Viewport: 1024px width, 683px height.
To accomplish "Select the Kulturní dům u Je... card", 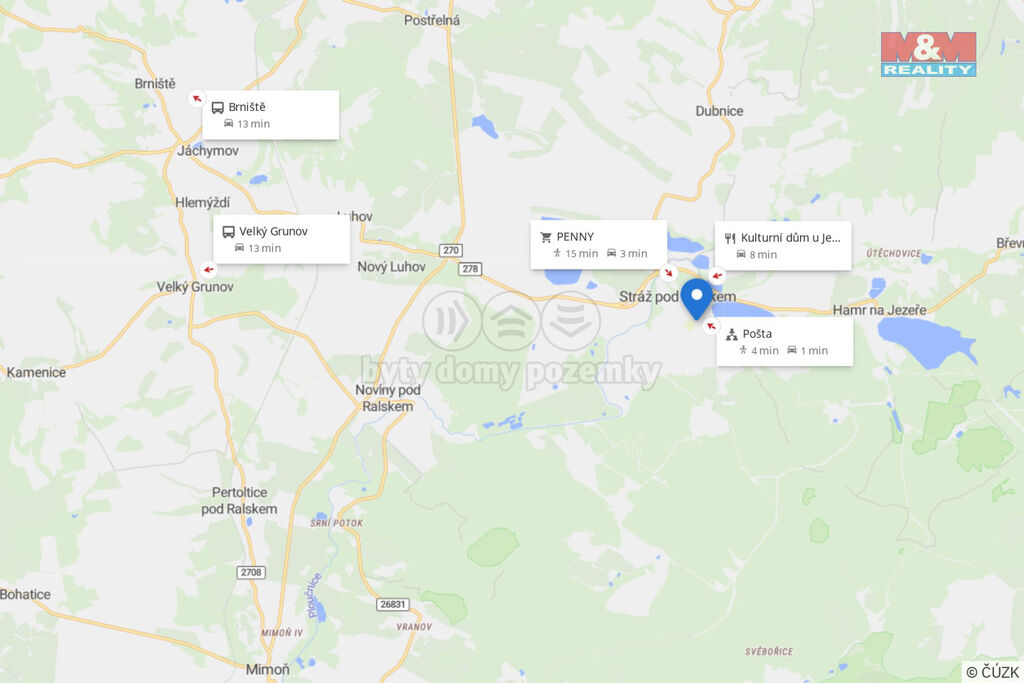I will [783, 246].
